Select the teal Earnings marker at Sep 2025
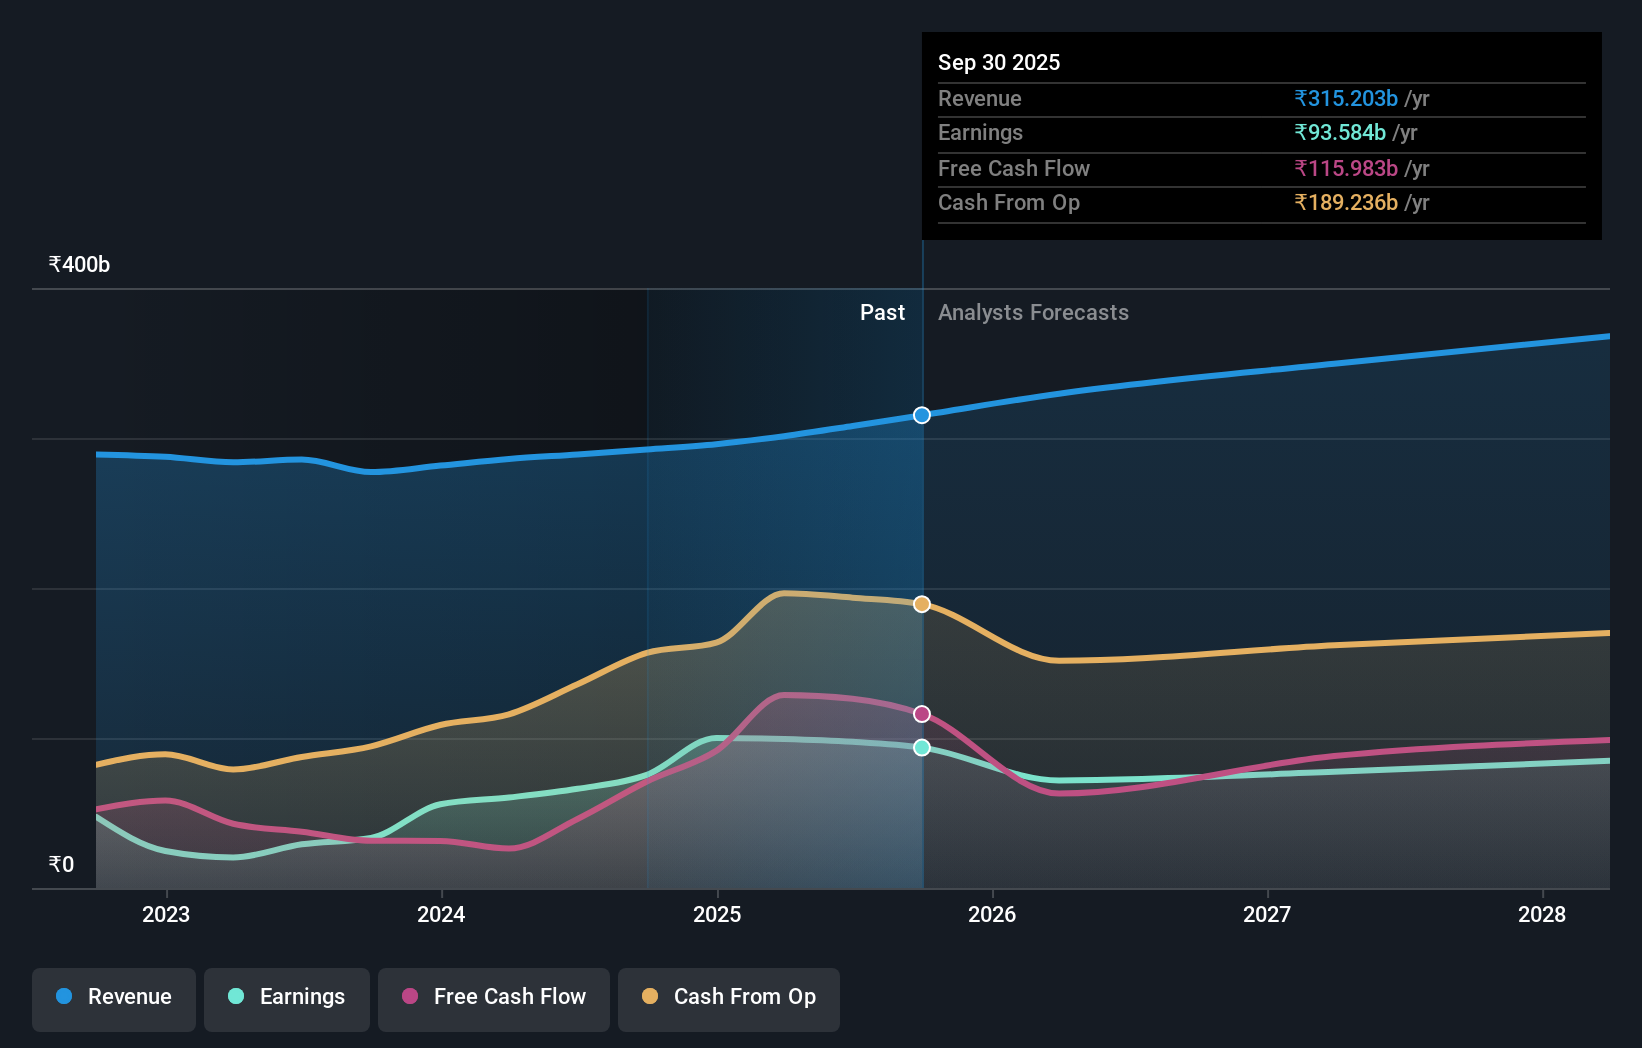Viewport: 1642px width, 1048px height. [x=921, y=747]
